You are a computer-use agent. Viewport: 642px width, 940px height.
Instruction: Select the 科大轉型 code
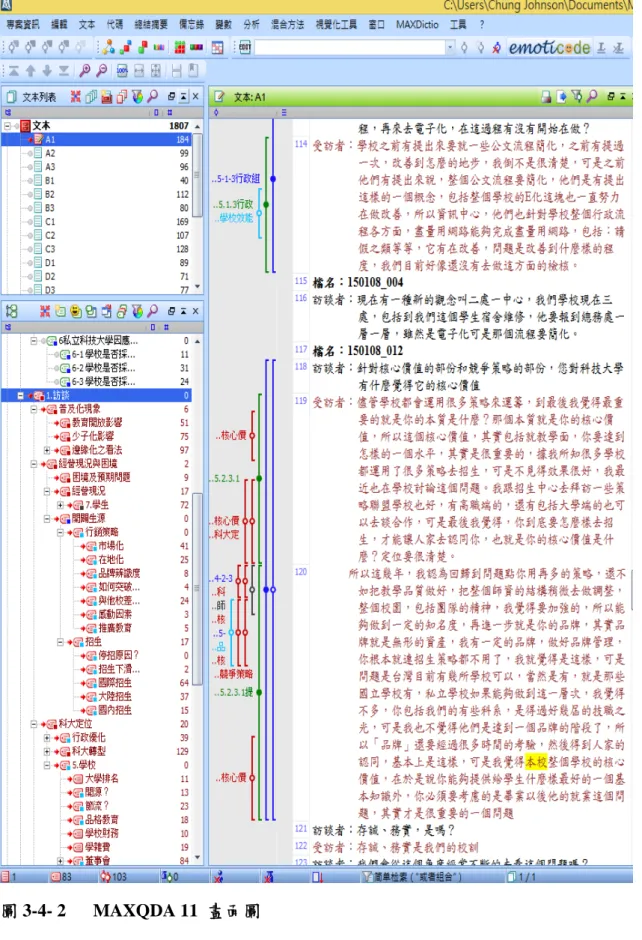(x=89, y=752)
